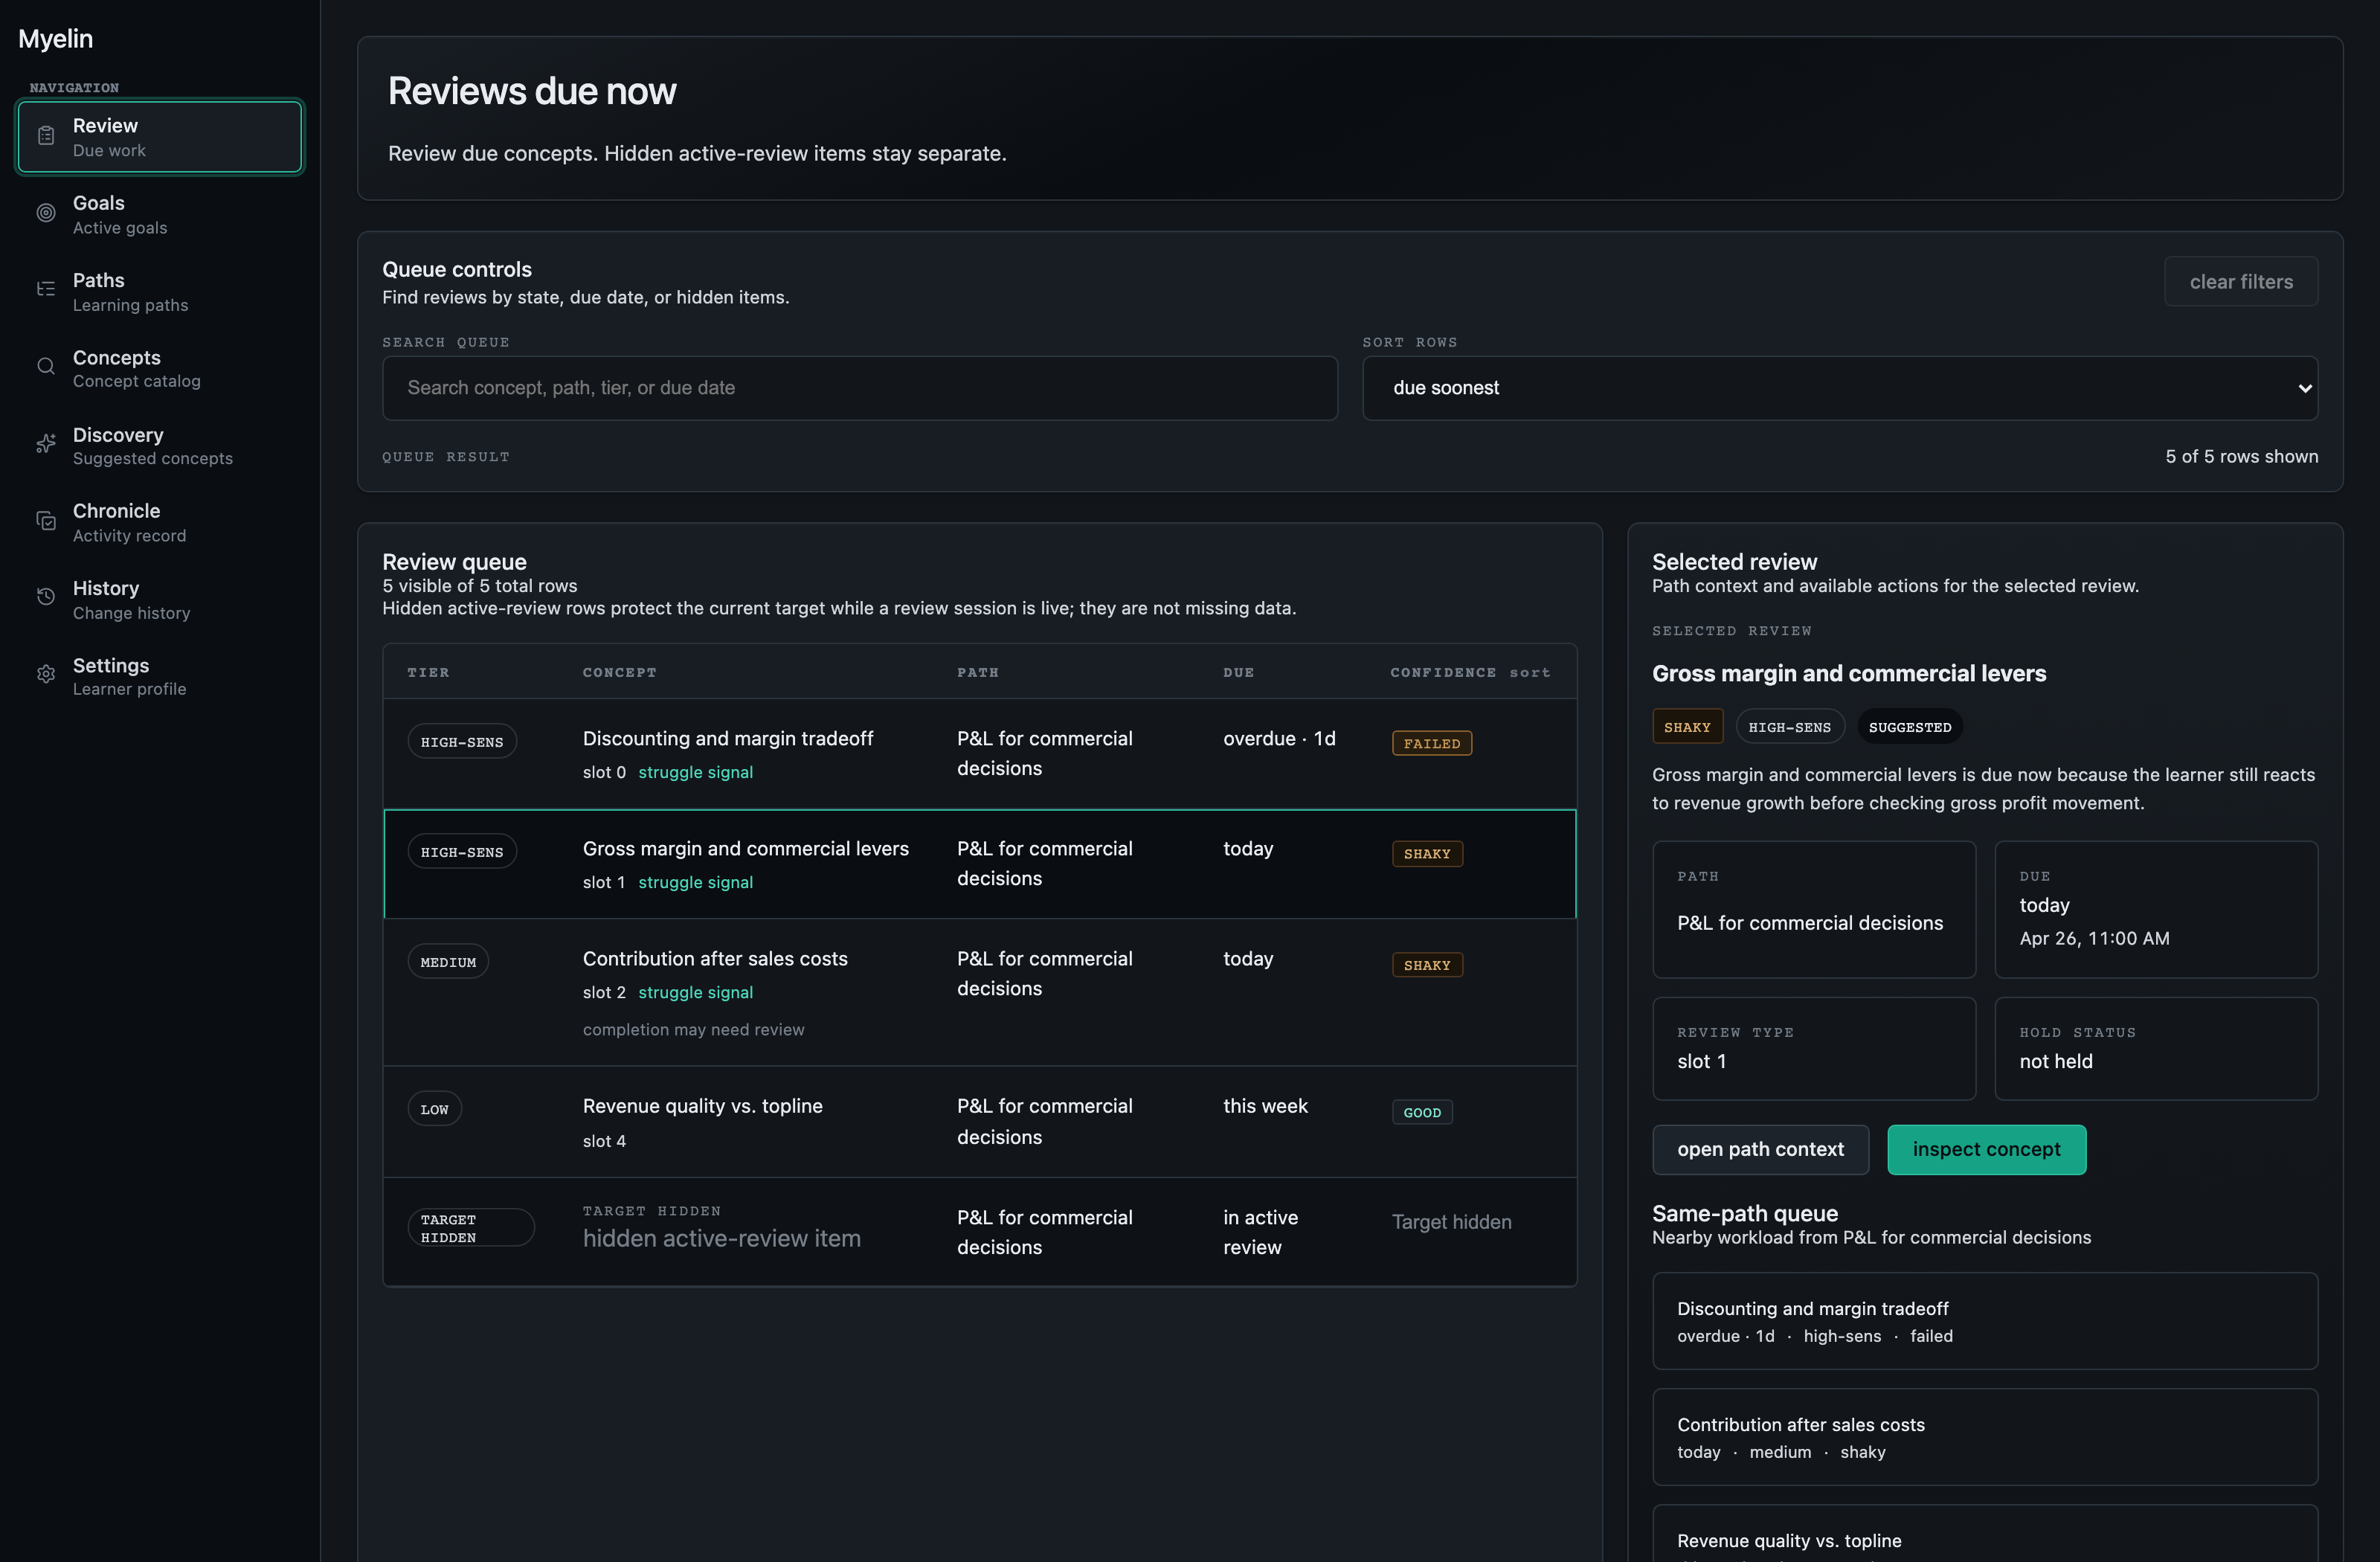Click SHAKY badge in Contribution row
This screenshot has width=2380, height=1562.
click(x=1427, y=965)
